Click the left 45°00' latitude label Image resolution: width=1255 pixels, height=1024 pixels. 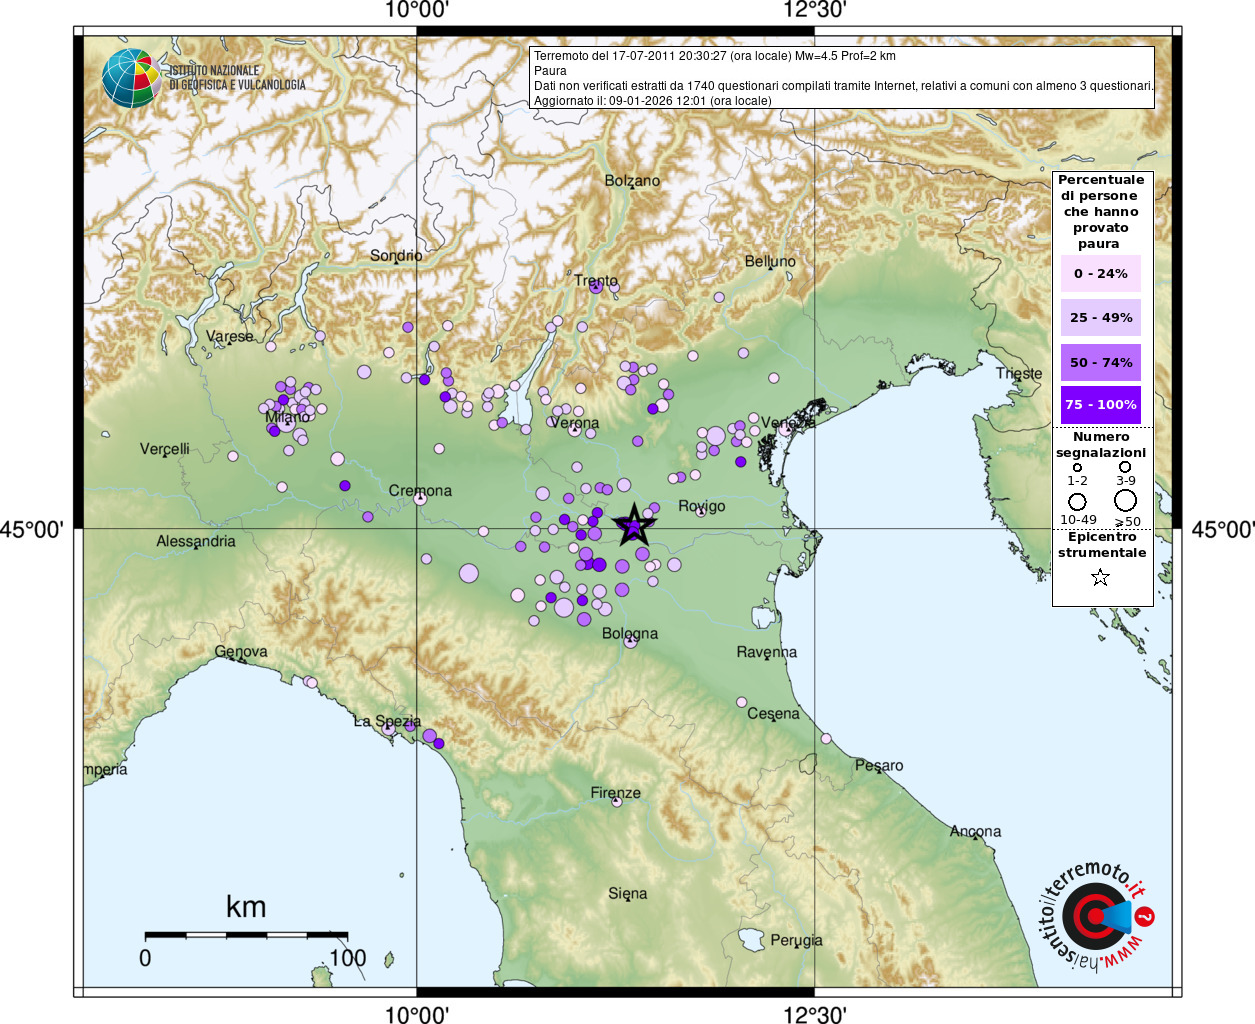pos(31,529)
